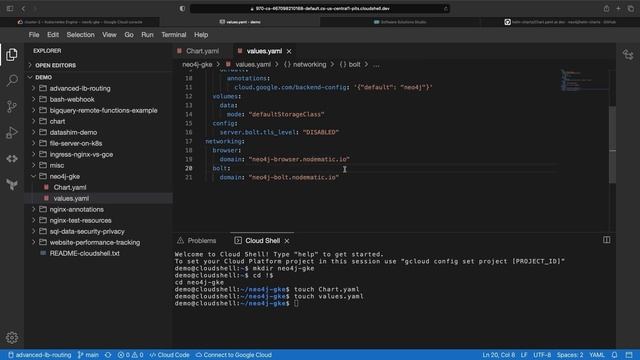Viewport: 640px width, 360px height.
Task: Click the sync changes icon in status bar
Action: [108, 355]
